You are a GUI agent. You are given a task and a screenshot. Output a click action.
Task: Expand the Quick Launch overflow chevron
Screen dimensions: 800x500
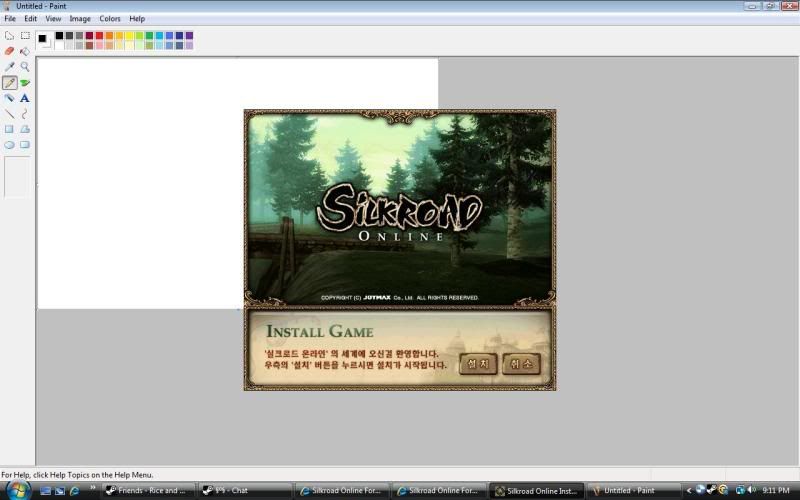click(92, 488)
